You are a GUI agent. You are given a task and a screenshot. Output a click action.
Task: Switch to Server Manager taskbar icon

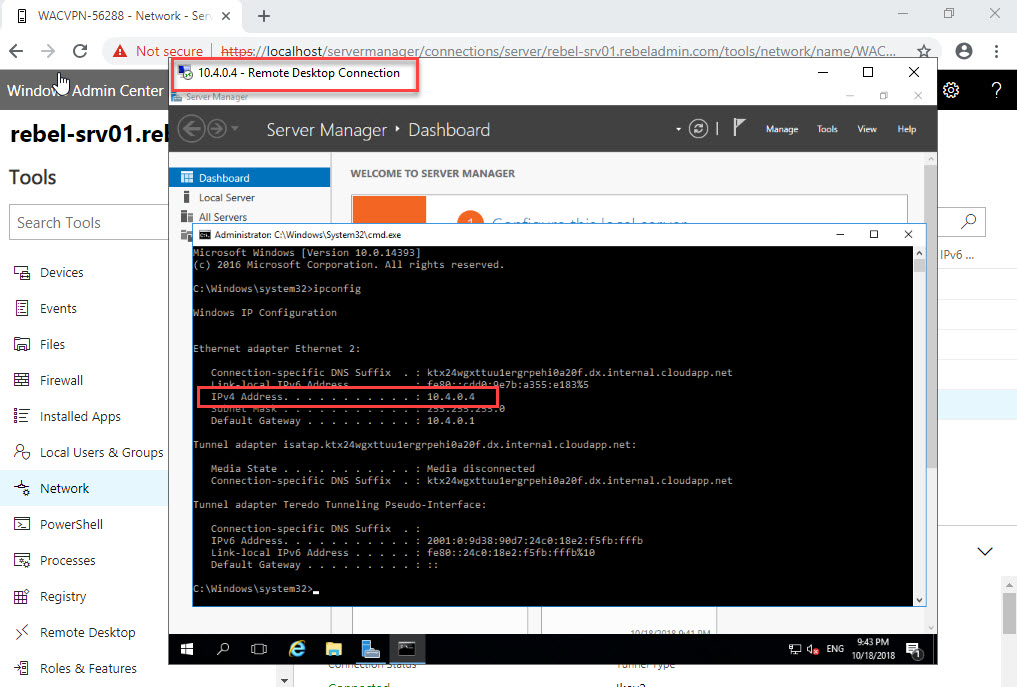(x=370, y=649)
